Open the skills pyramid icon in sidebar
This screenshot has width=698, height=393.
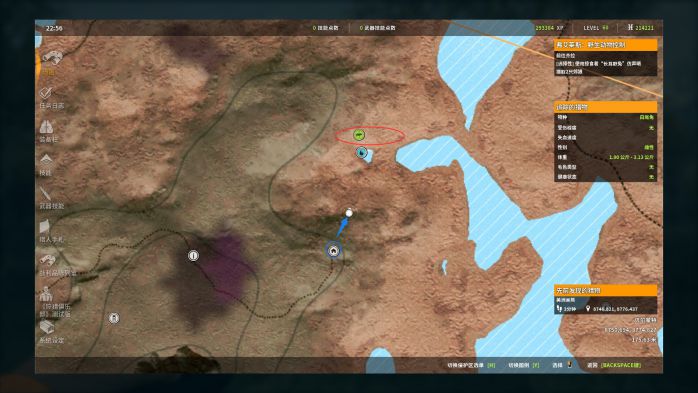(x=46, y=160)
